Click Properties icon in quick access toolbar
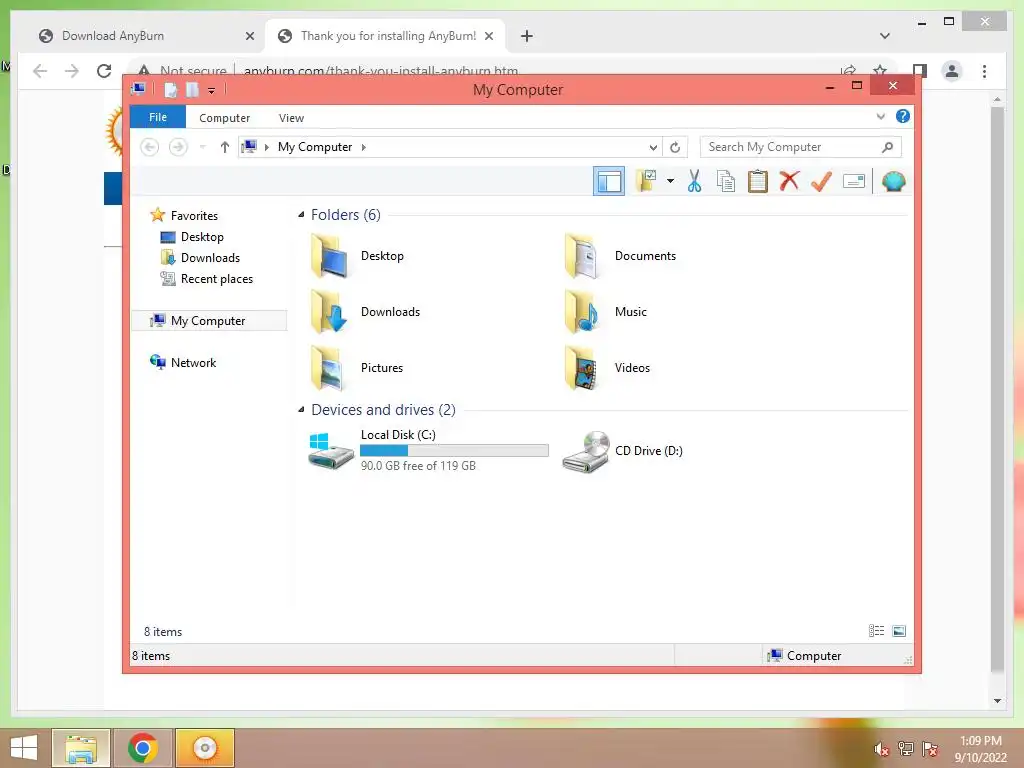The height and width of the screenshot is (768, 1024). [170, 89]
